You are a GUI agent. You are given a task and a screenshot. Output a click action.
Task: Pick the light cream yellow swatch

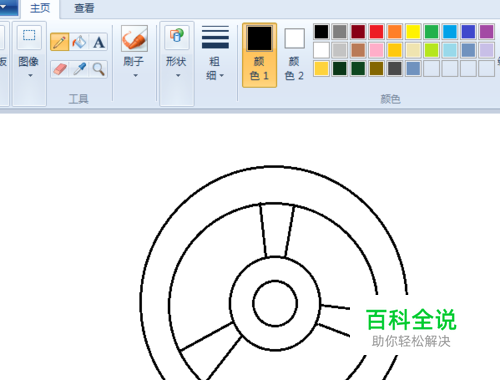pyautogui.click(x=413, y=50)
